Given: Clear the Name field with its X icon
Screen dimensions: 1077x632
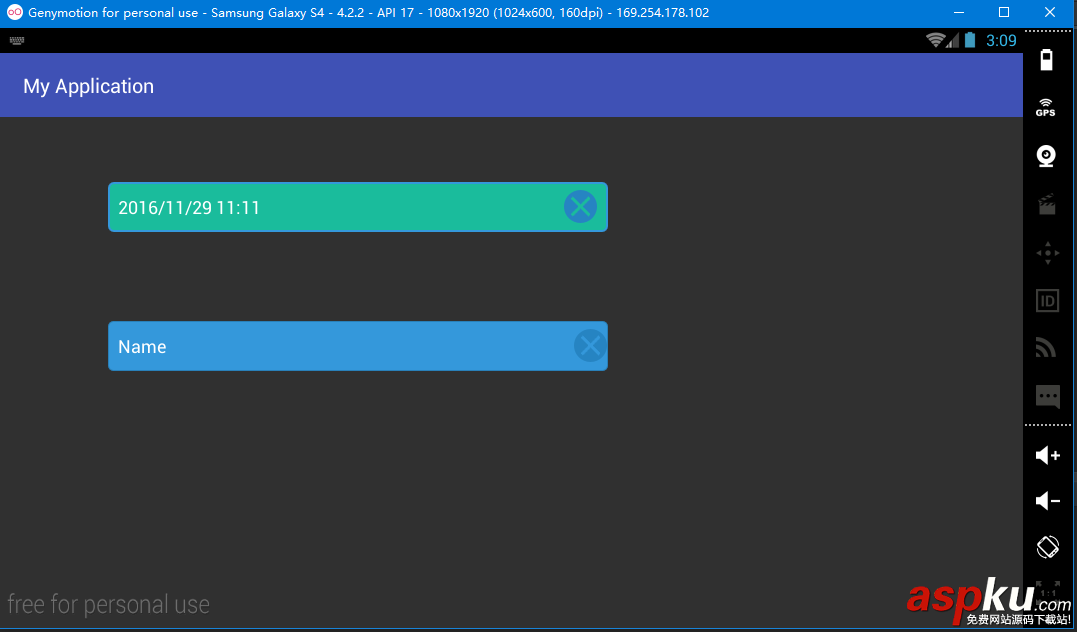Looking at the screenshot, I should [x=590, y=346].
